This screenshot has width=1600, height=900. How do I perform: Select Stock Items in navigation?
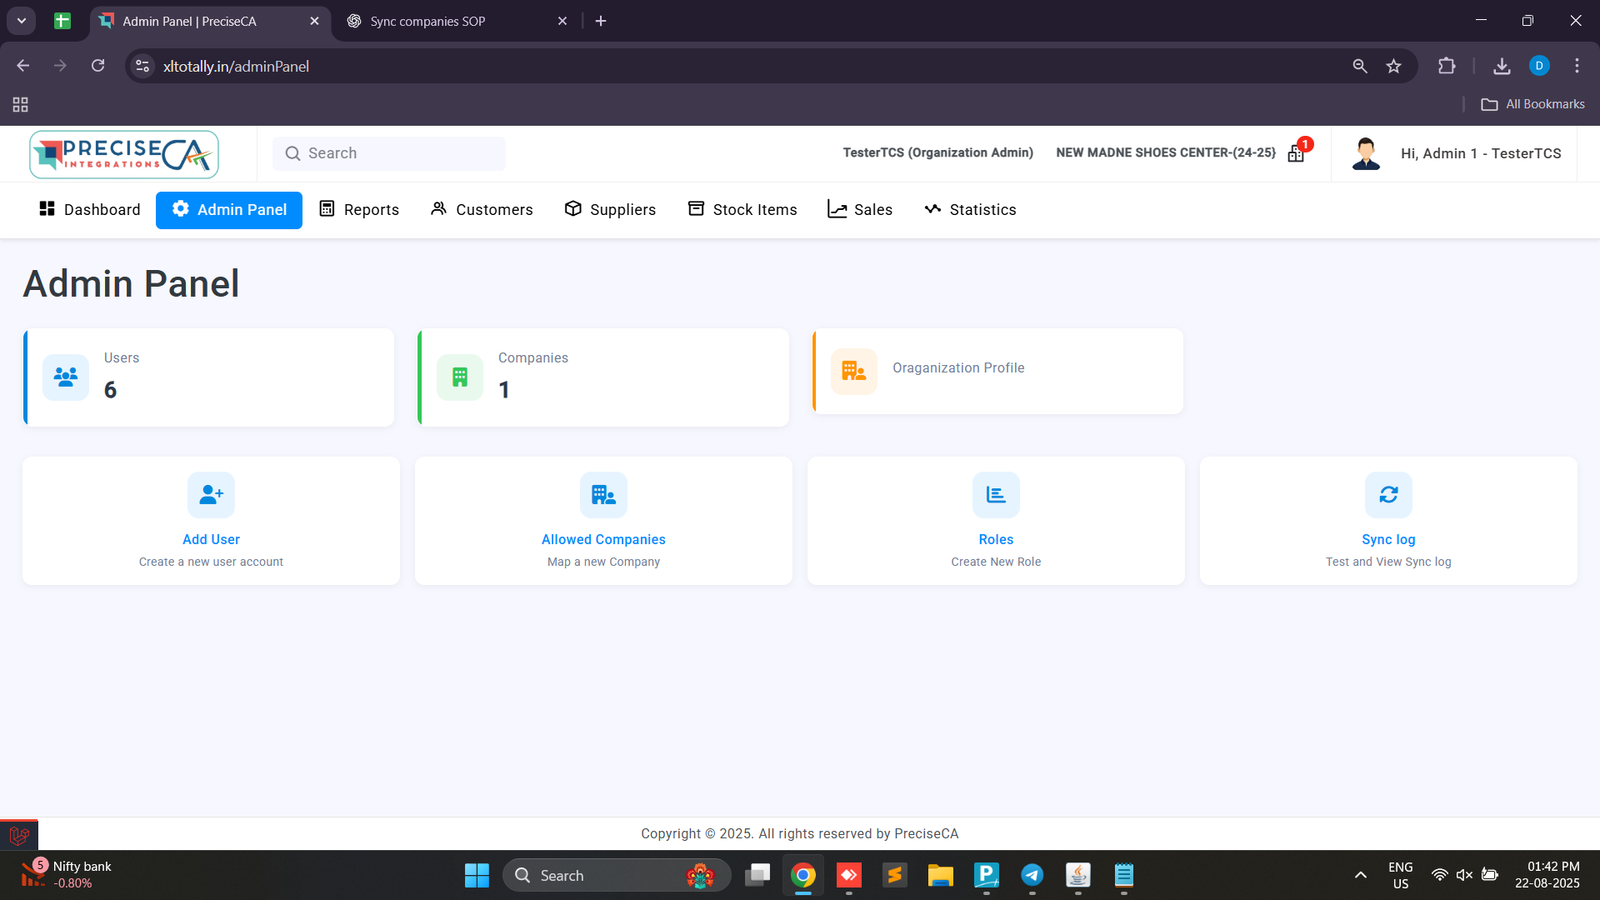click(x=743, y=210)
